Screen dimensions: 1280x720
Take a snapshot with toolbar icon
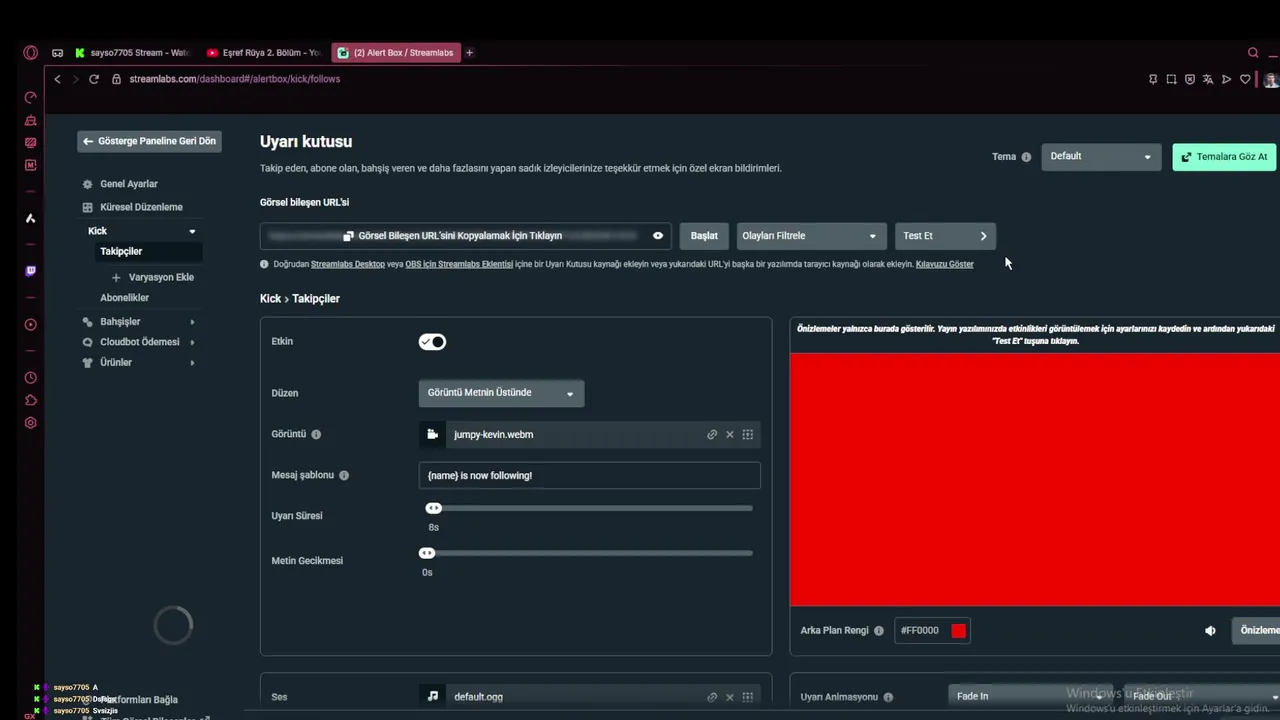coord(1171,79)
